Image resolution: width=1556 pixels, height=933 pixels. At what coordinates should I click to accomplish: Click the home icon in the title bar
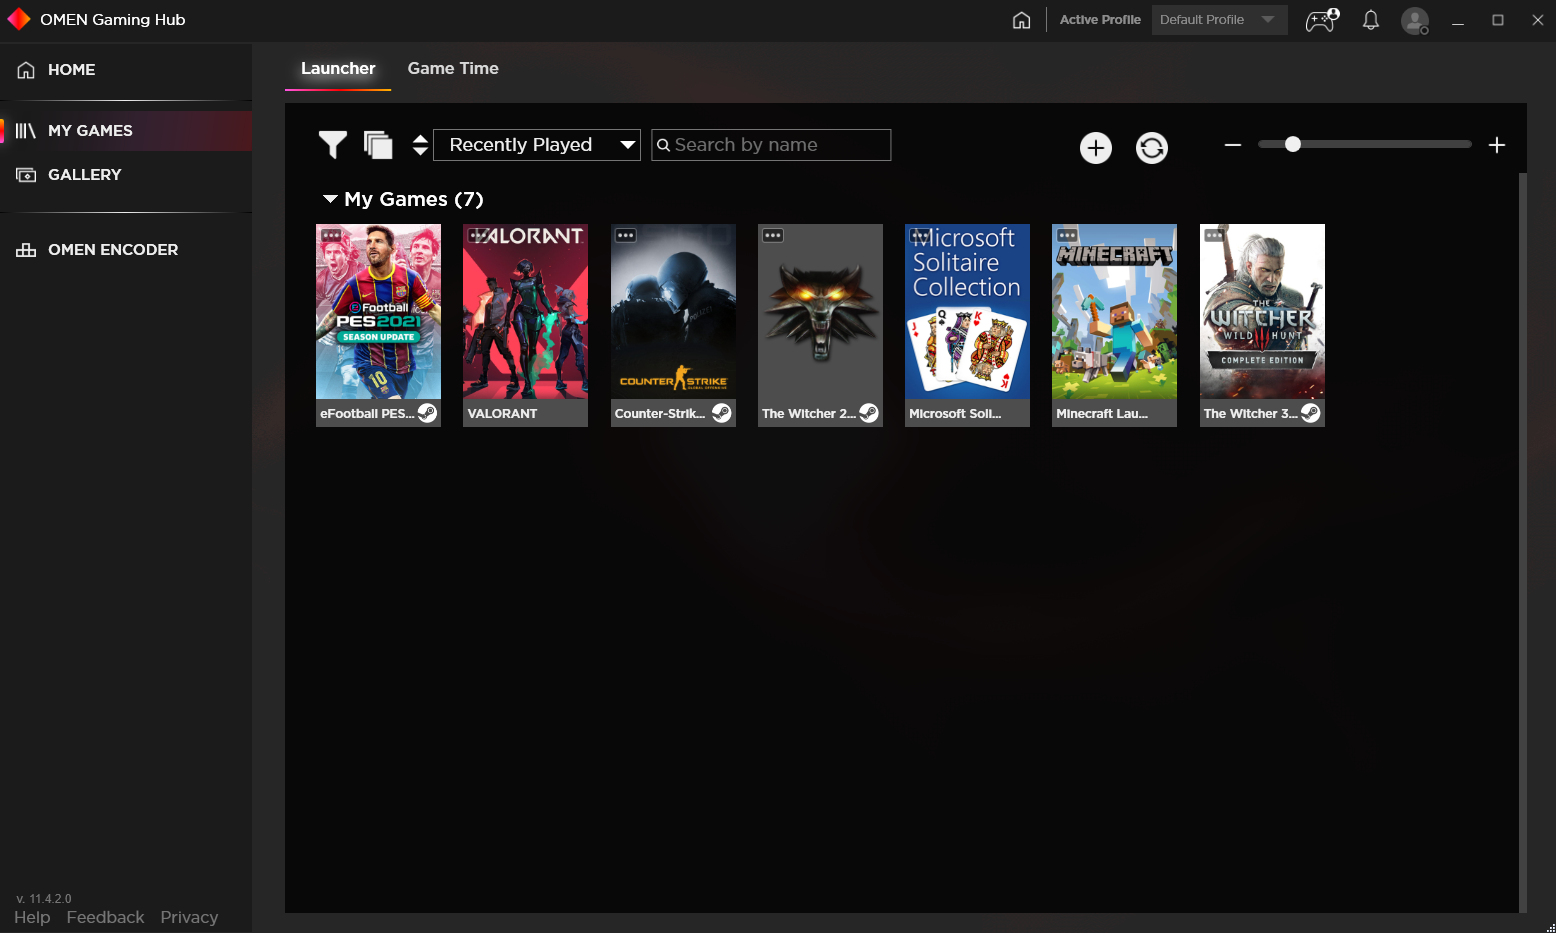click(1021, 20)
